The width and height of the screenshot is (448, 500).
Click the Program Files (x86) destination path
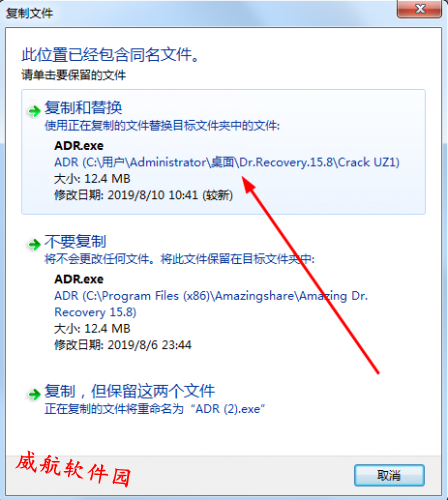coord(211,304)
